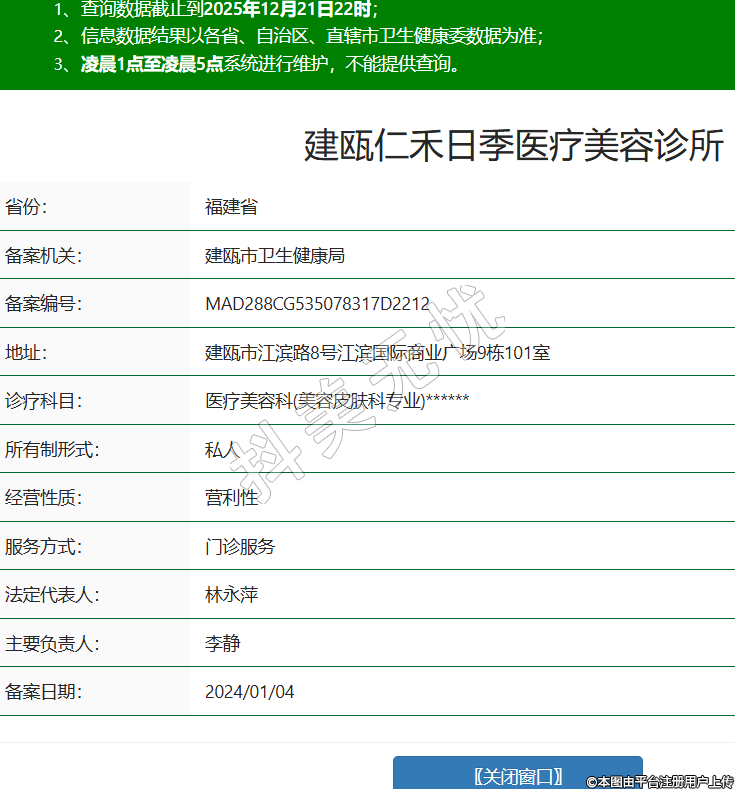Click the address text 建瓯市江滨路8号
Screen dimensions: 735x789
(270, 353)
